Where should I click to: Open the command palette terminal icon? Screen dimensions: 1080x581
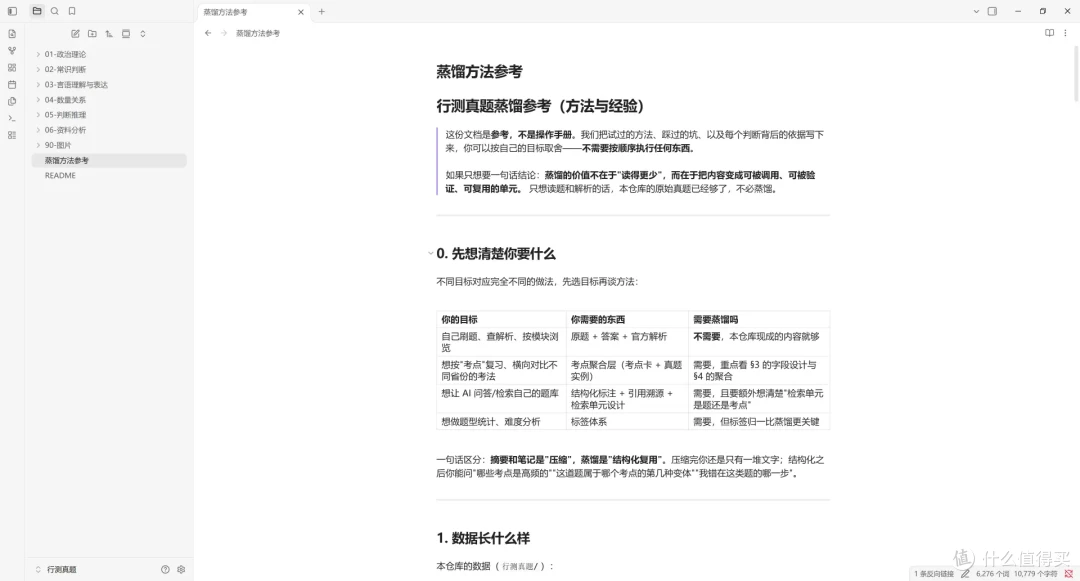click(12, 118)
